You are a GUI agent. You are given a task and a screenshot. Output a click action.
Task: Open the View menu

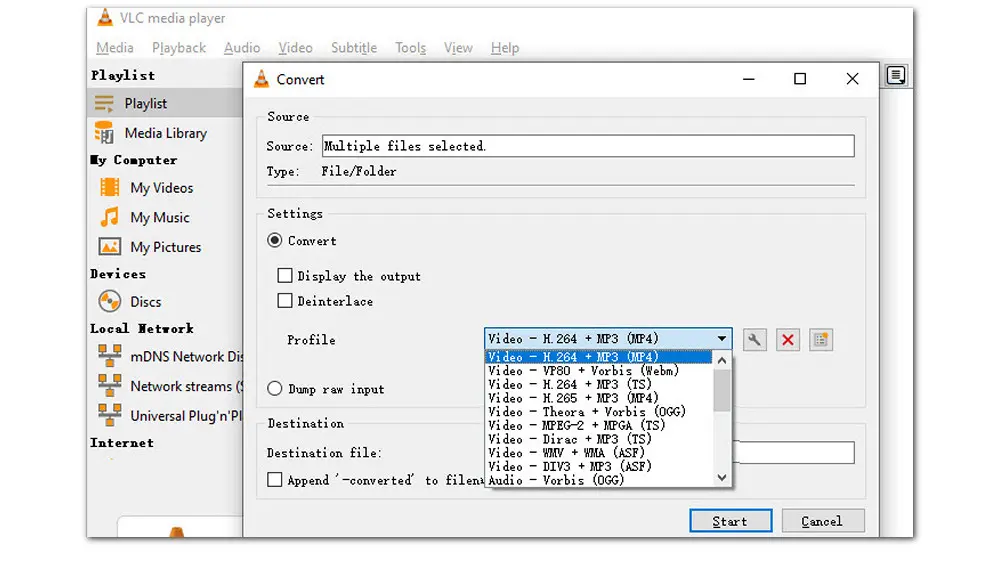coord(458,48)
